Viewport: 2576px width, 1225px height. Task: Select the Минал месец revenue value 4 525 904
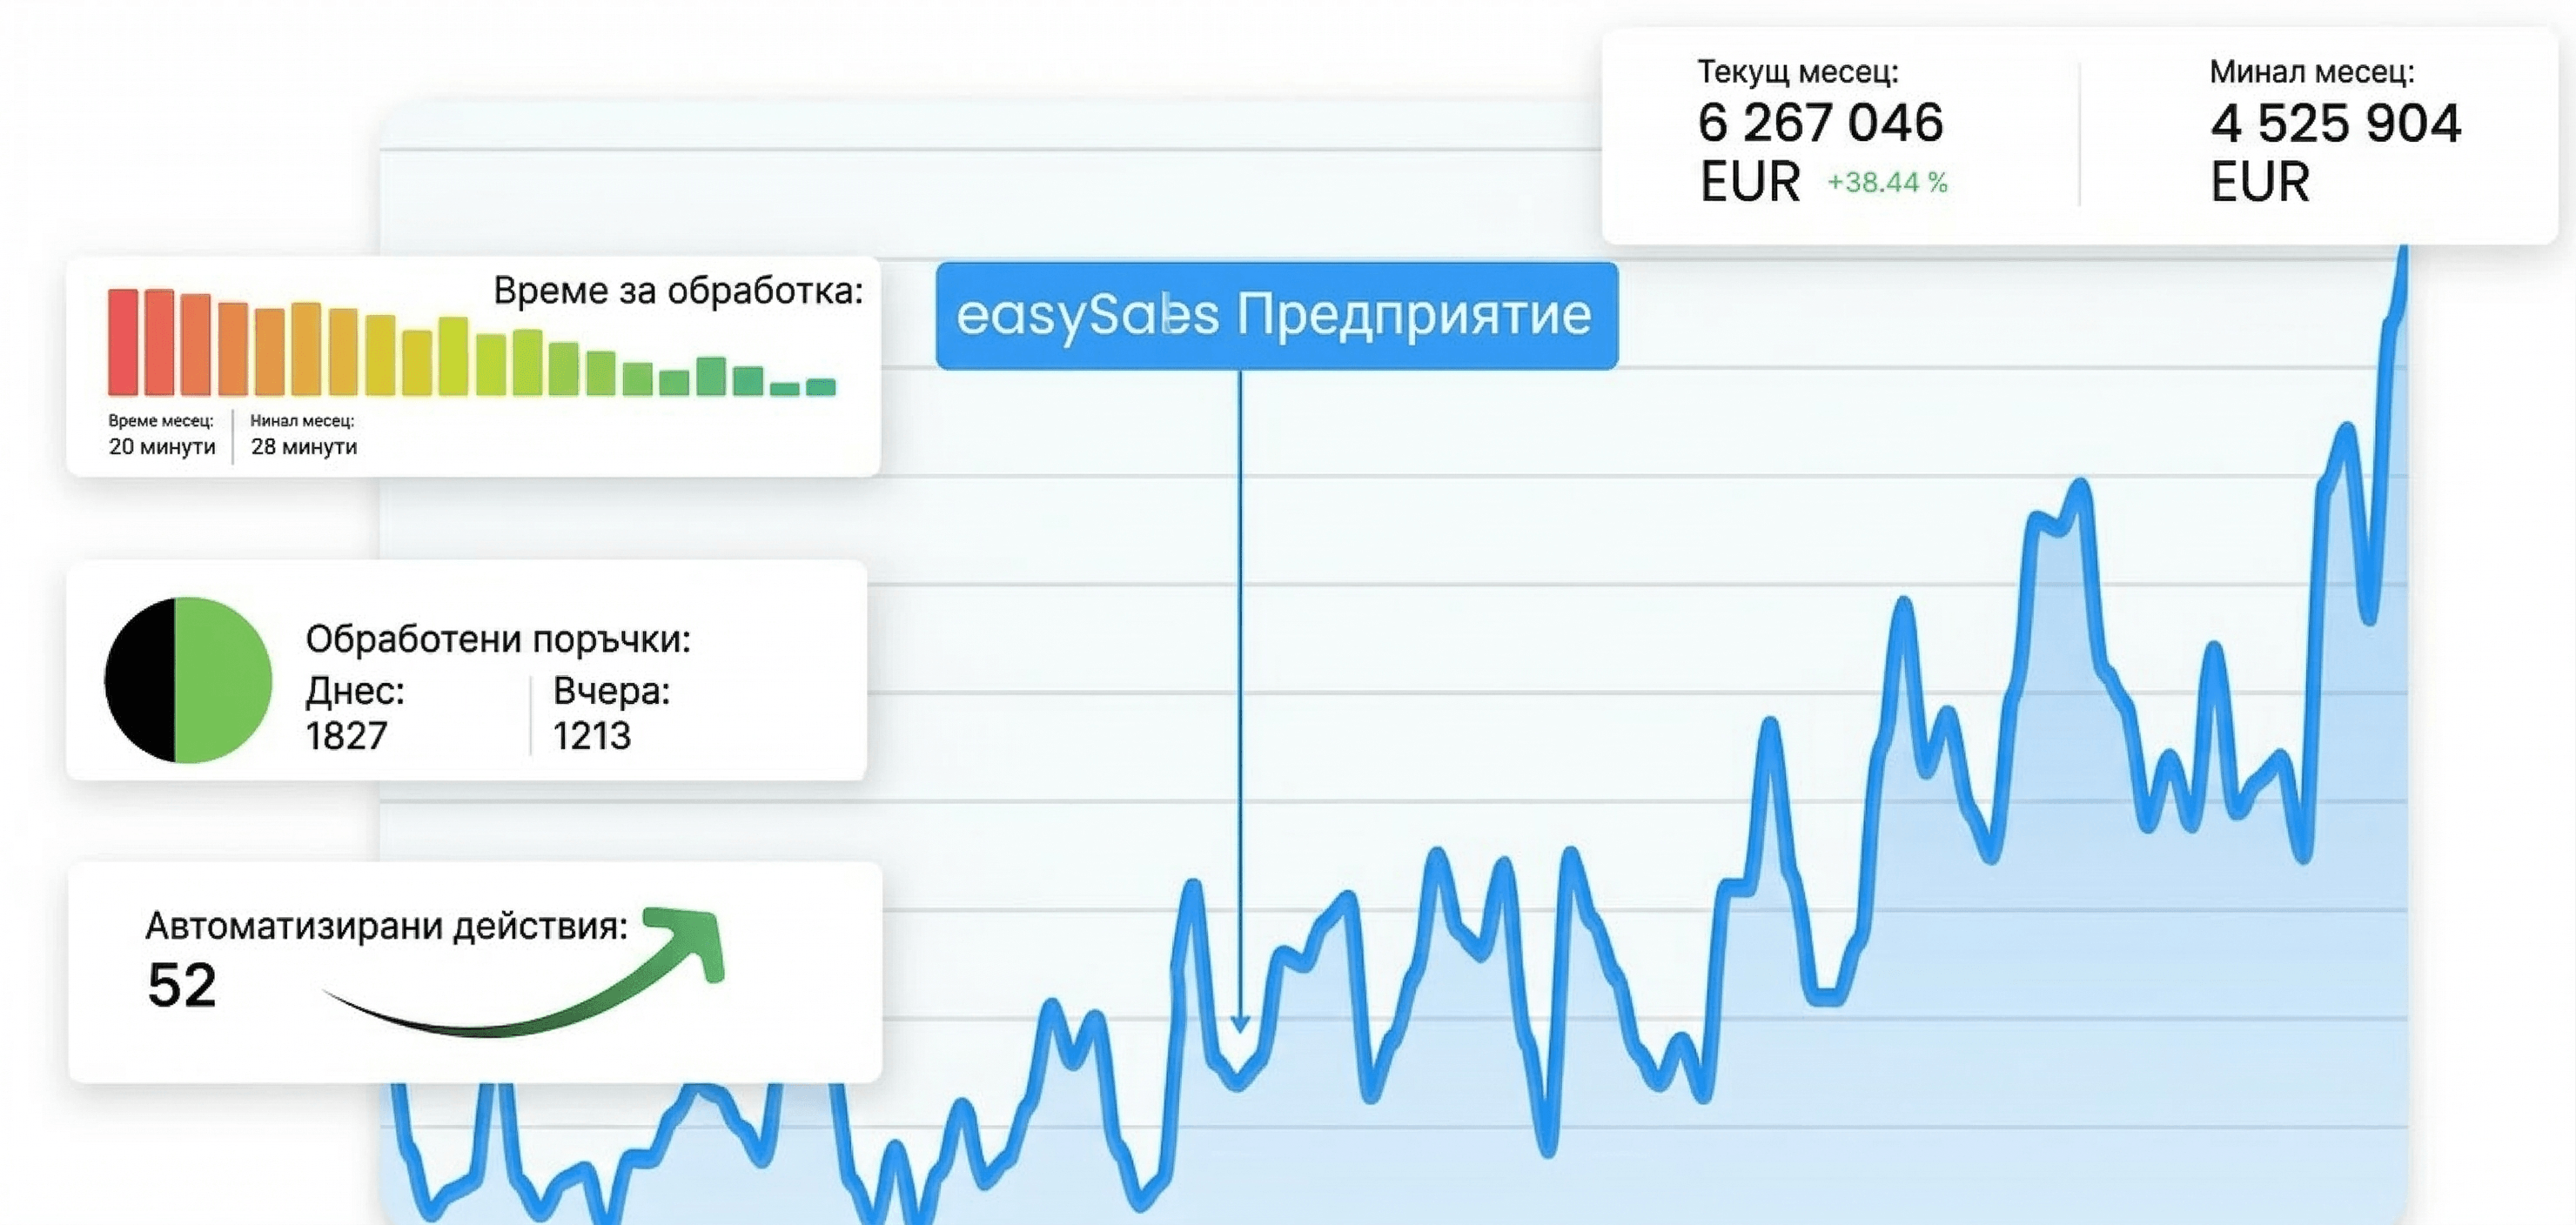coord(2335,124)
